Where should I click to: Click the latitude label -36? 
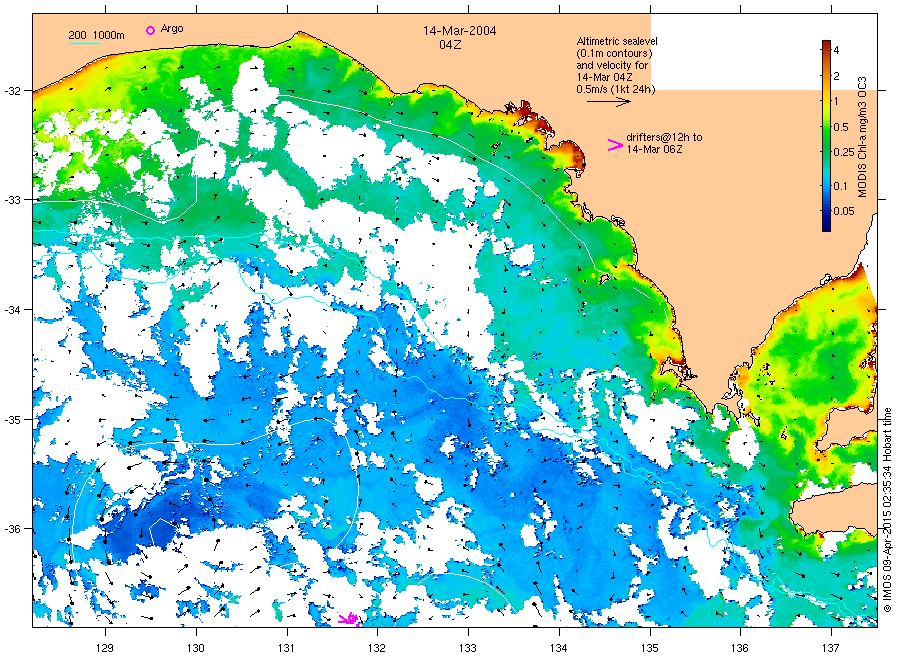coord(13,529)
